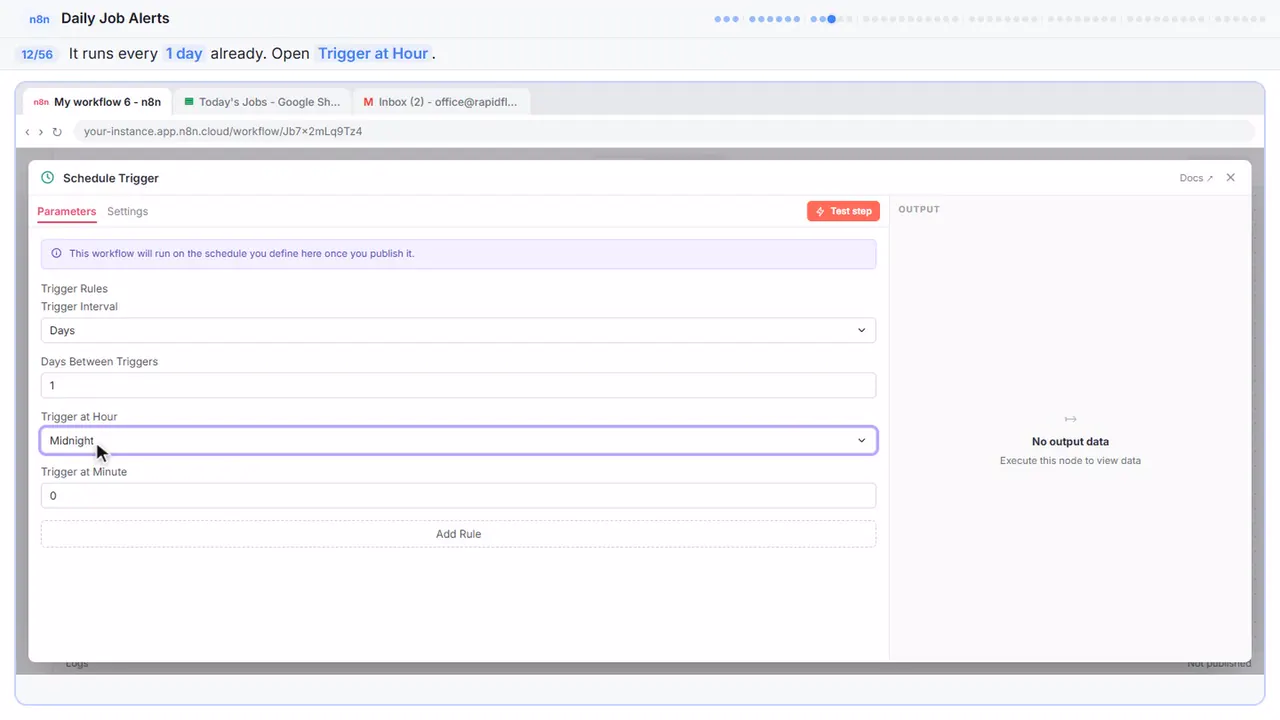Click the info icon in the schedule notice
The width and height of the screenshot is (1280, 720).
pyautogui.click(x=56, y=254)
